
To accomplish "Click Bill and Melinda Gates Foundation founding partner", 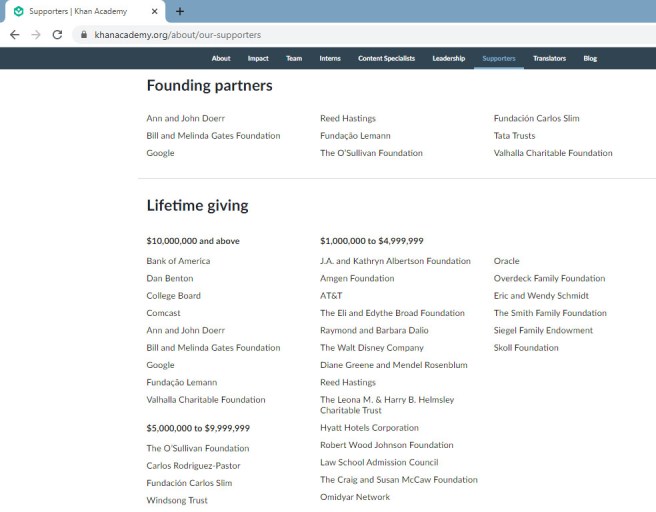I will (x=213, y=136).
